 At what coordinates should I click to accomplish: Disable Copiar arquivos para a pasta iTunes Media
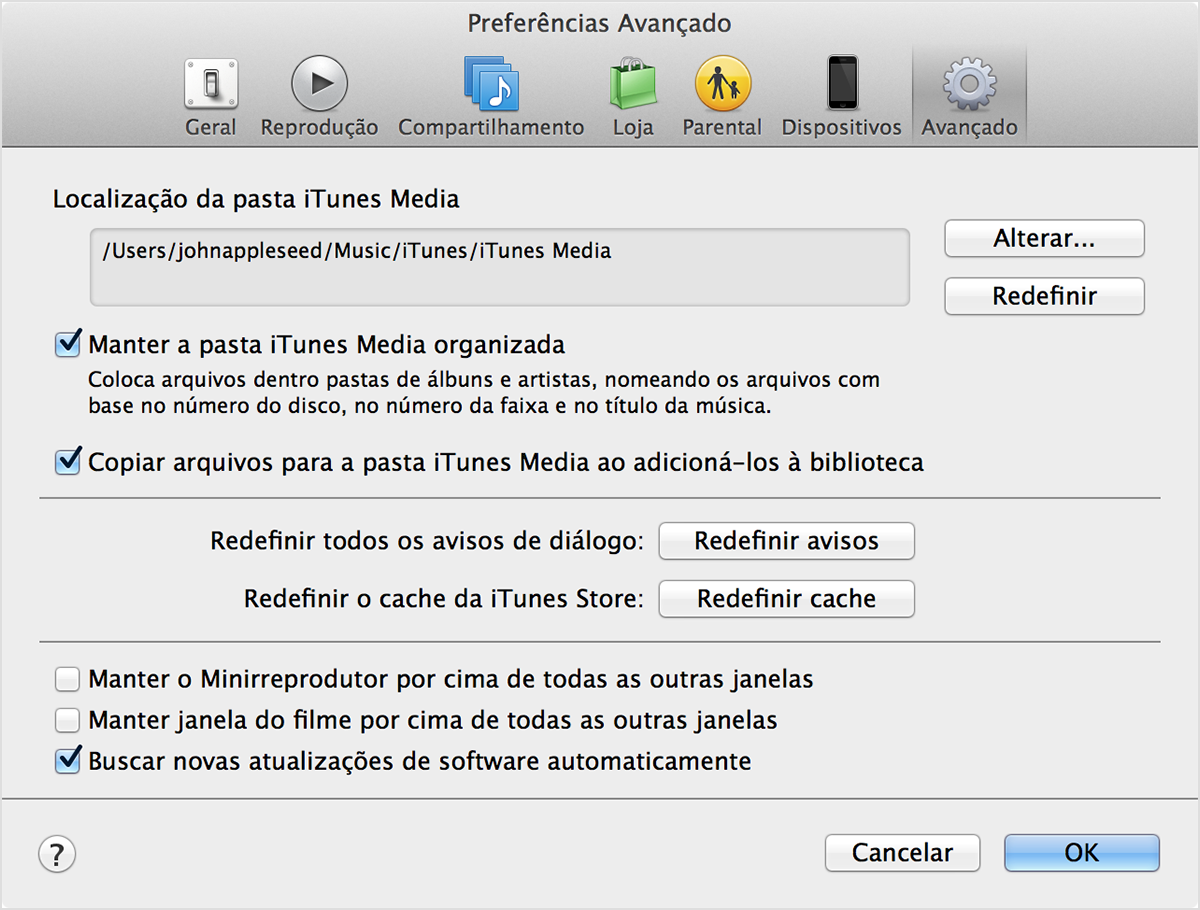(68, 463)
